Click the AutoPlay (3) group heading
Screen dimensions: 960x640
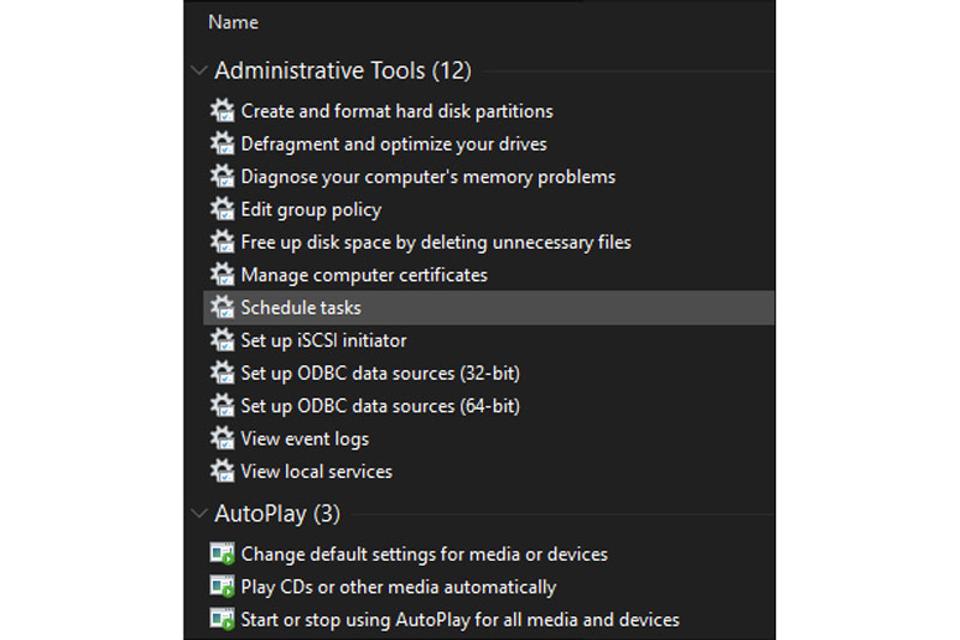(277, 513)
